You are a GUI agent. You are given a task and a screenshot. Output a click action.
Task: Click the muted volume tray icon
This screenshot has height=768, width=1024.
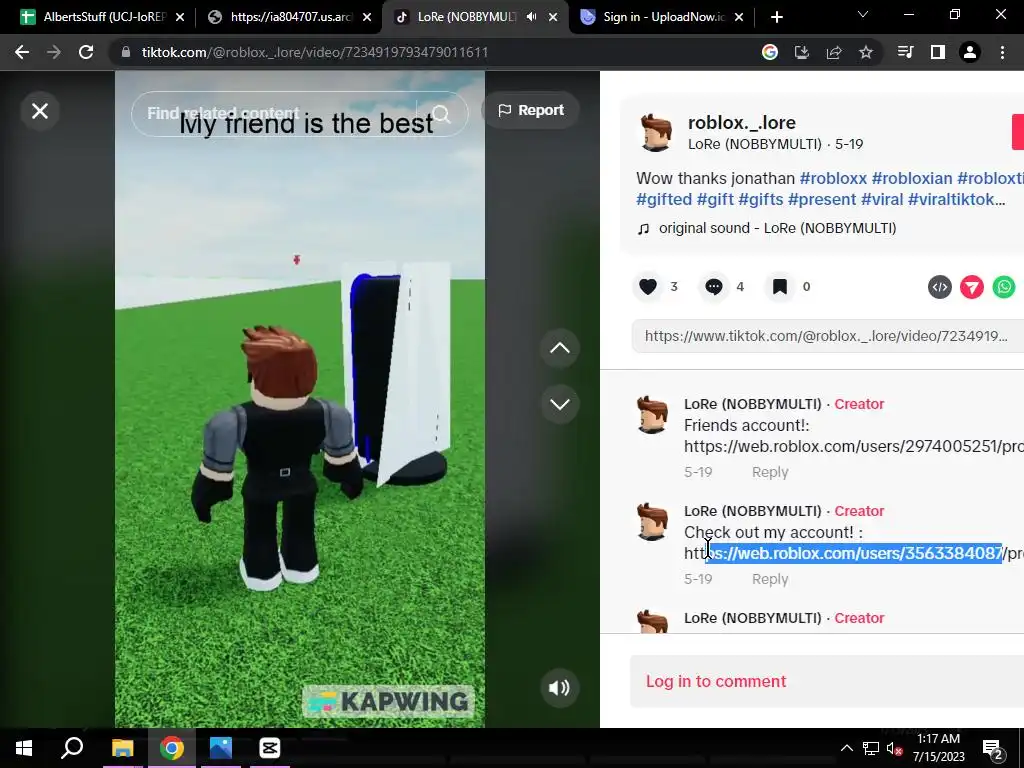tap(895, 749)
